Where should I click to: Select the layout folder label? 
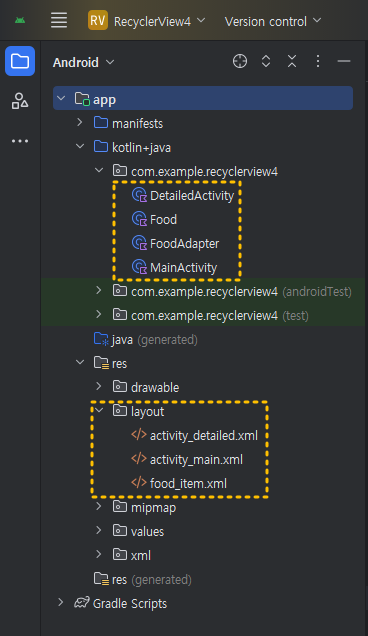pyautogui.click(x=148, y=412)
